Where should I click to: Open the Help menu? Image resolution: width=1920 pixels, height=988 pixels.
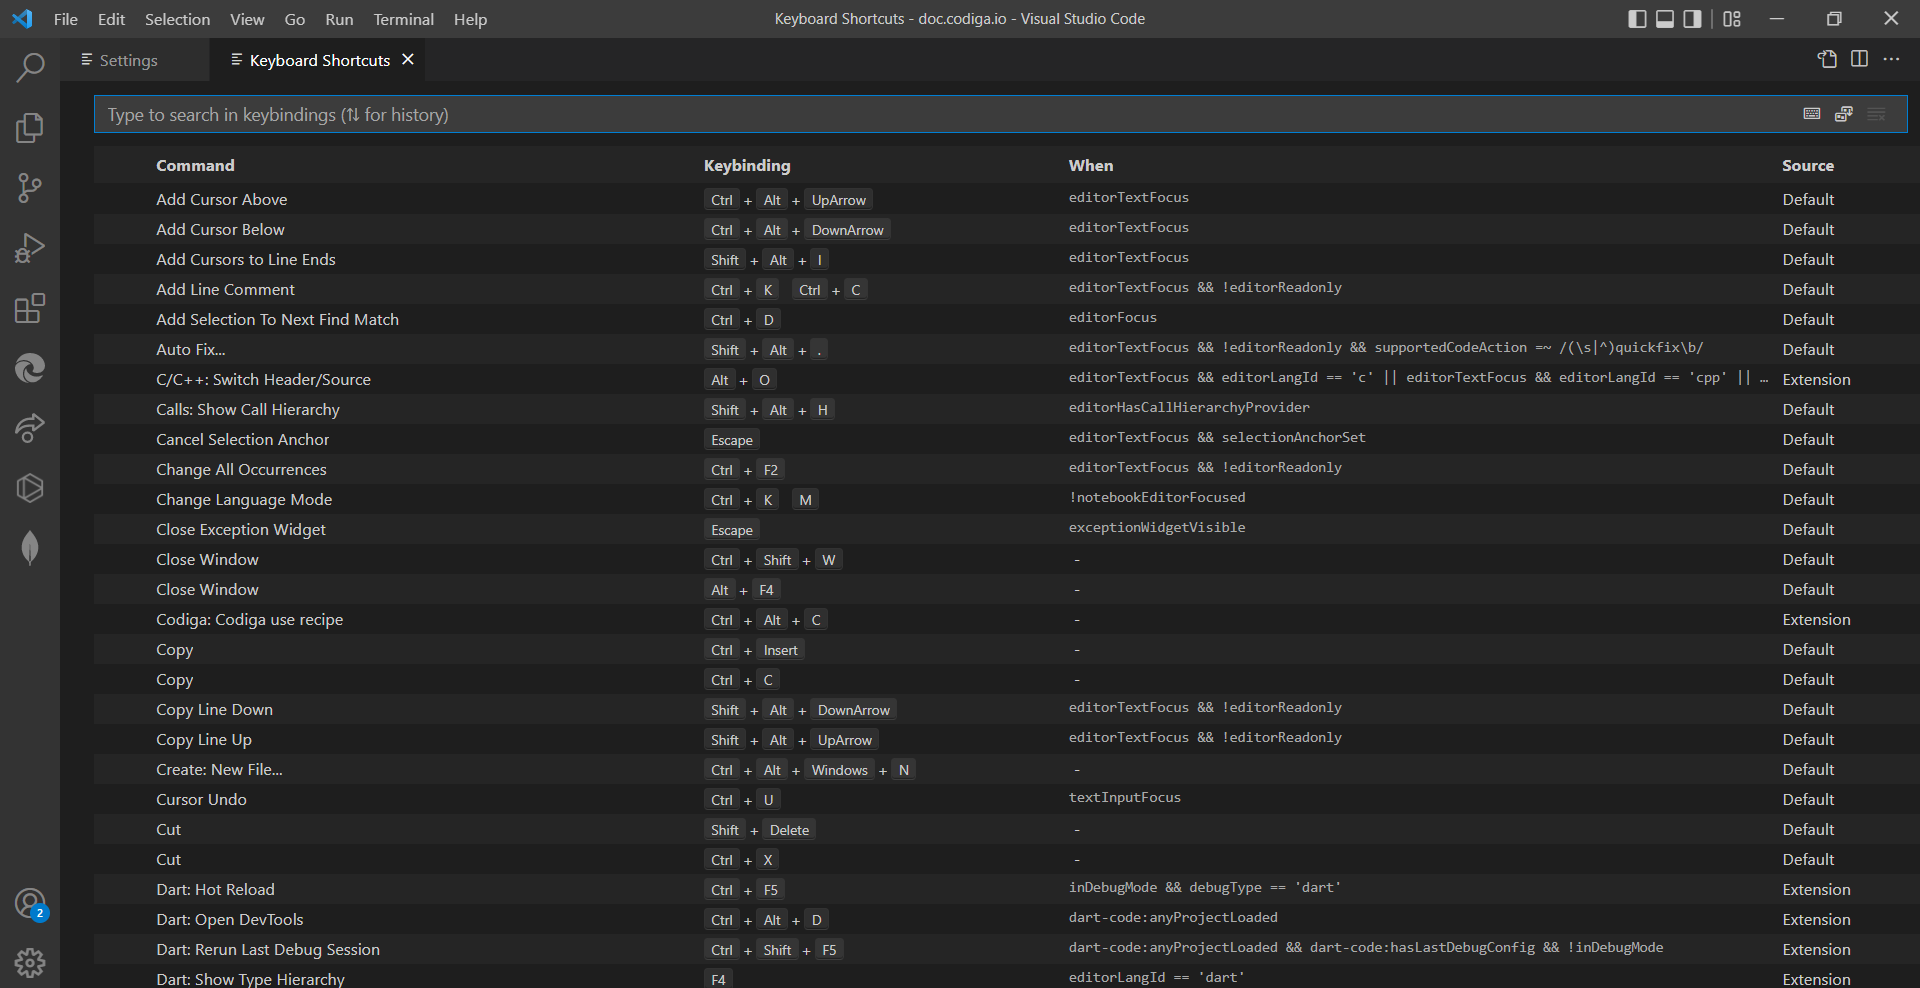pos(470,19)
